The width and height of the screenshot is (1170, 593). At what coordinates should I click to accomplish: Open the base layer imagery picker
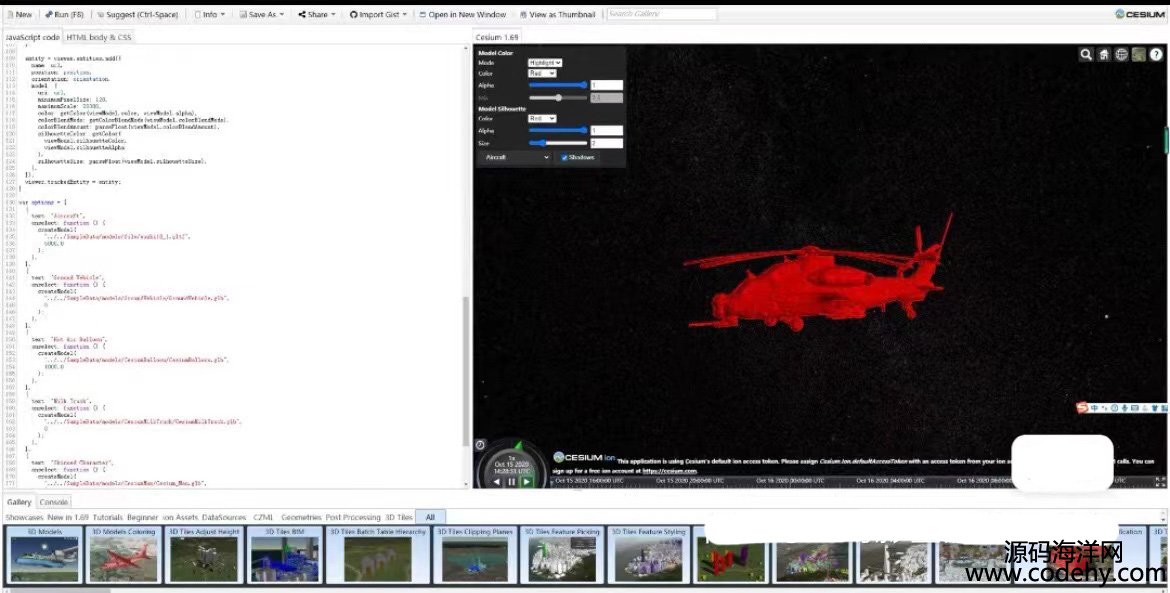point(1139,55)
